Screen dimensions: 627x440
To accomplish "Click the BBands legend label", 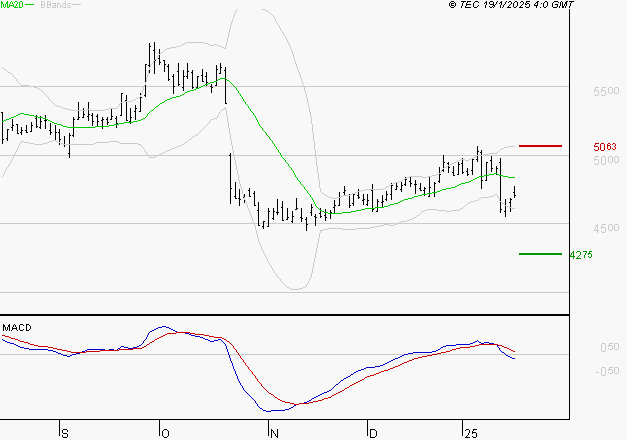I will (x=56, y=5).
